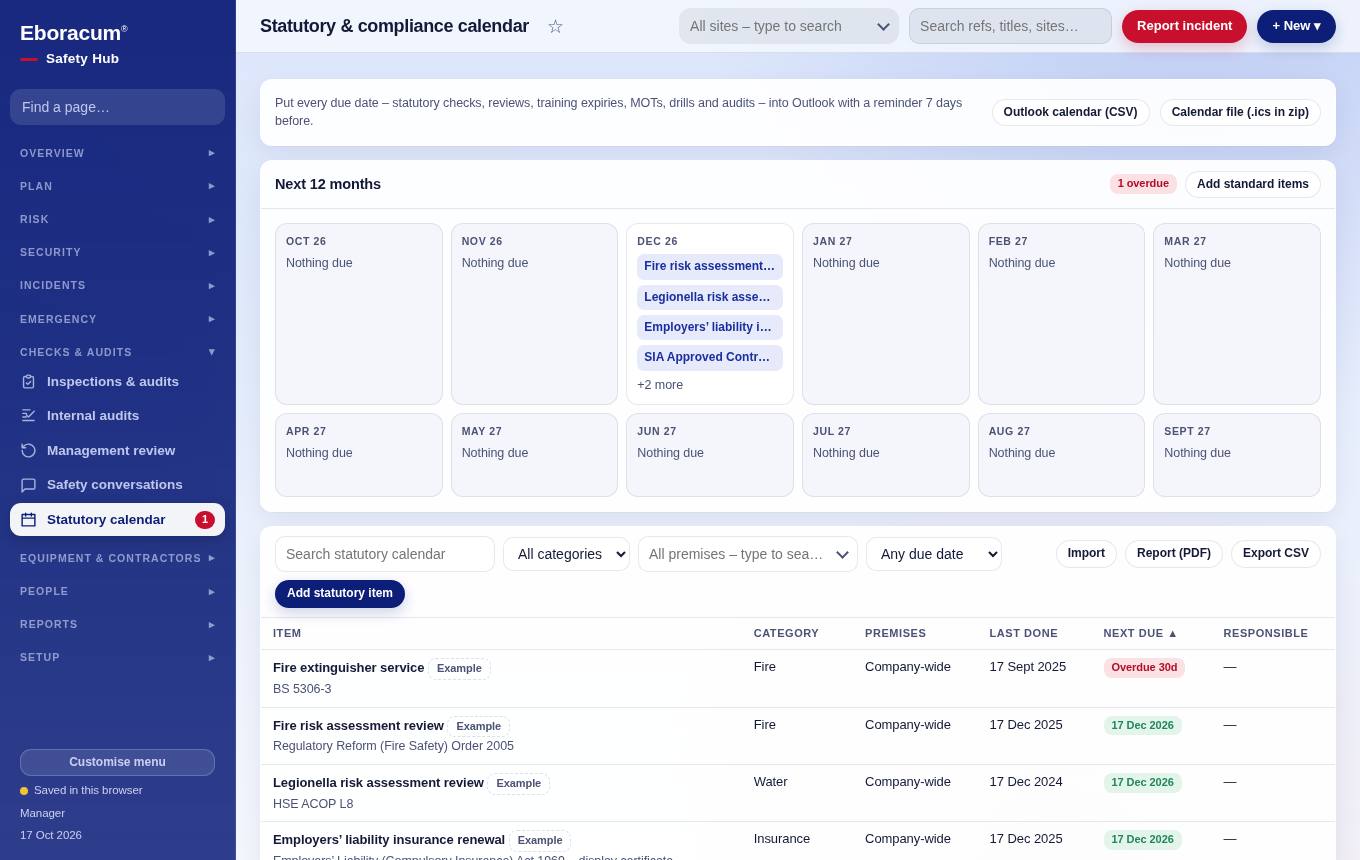
Task: Open Safety conversations page
Action: pos(117,485)
